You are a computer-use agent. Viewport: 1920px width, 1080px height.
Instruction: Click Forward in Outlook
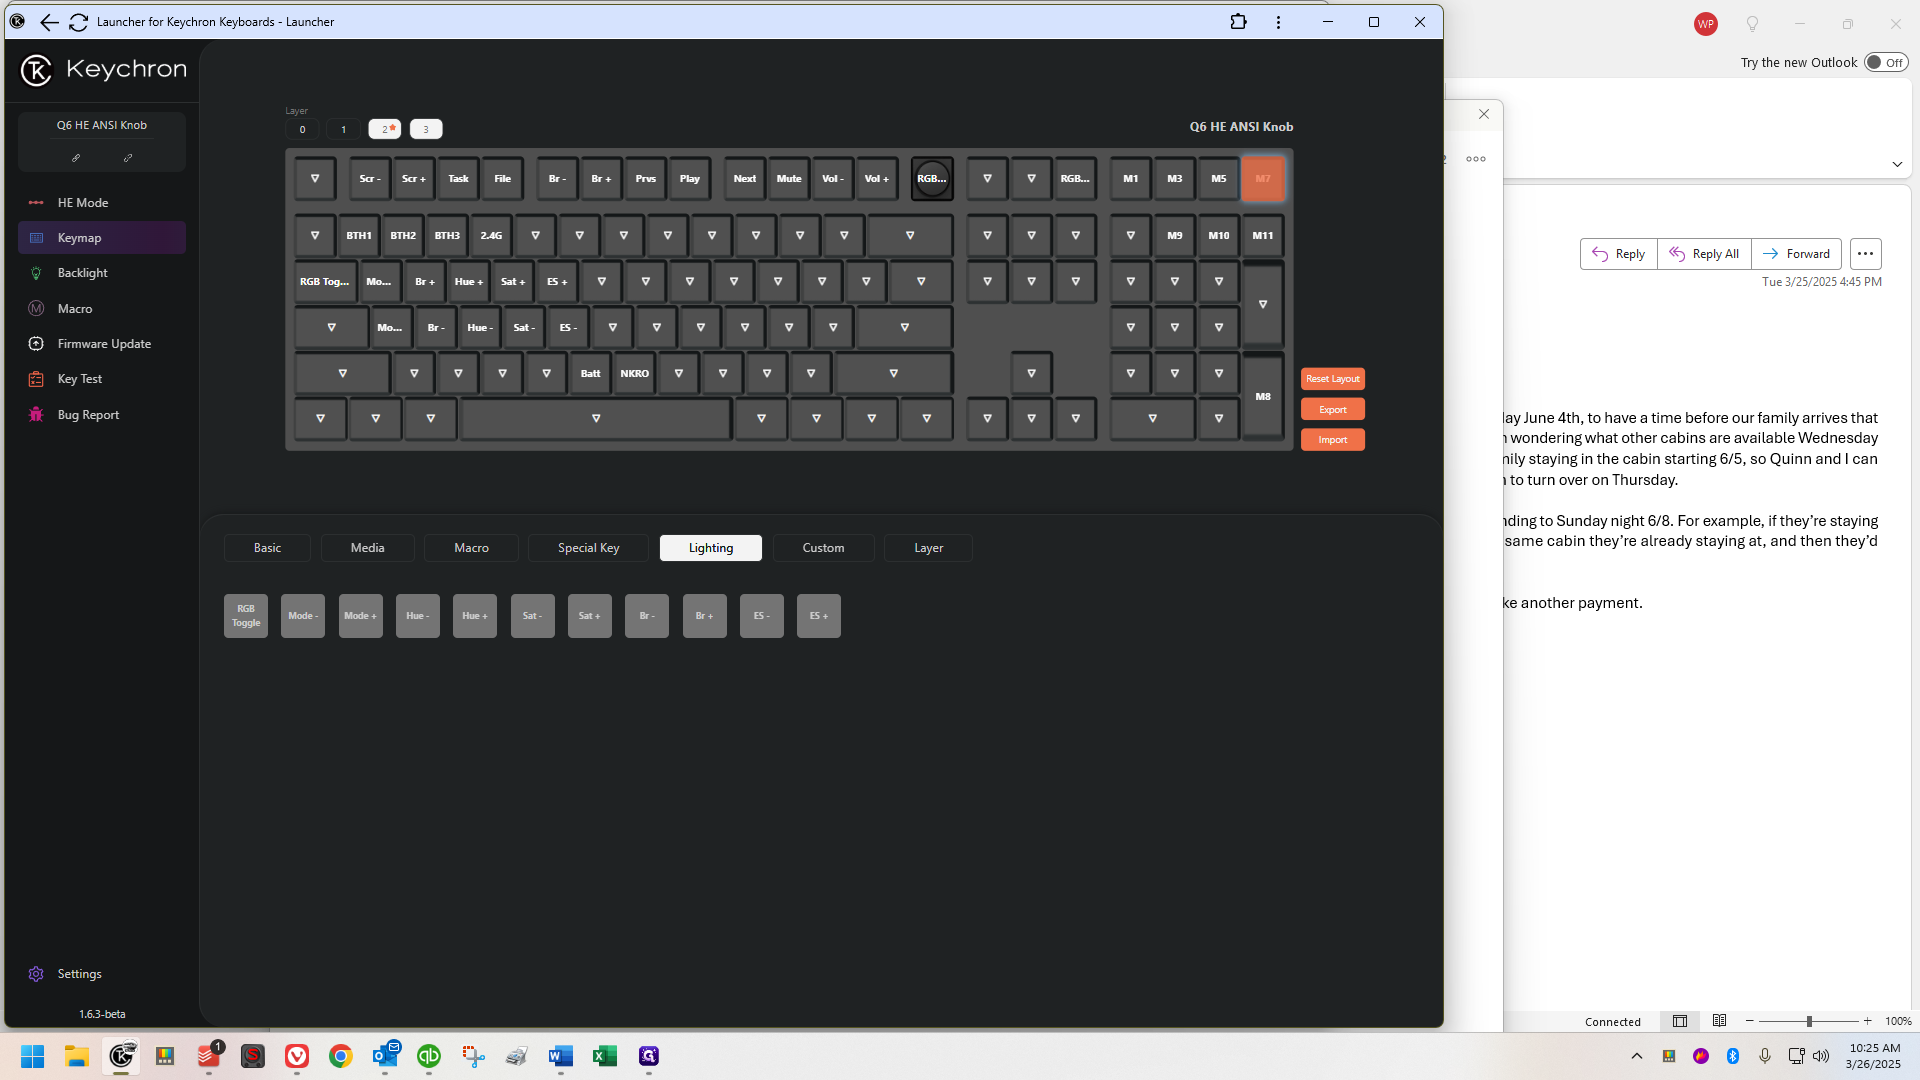click(1796, 254)
